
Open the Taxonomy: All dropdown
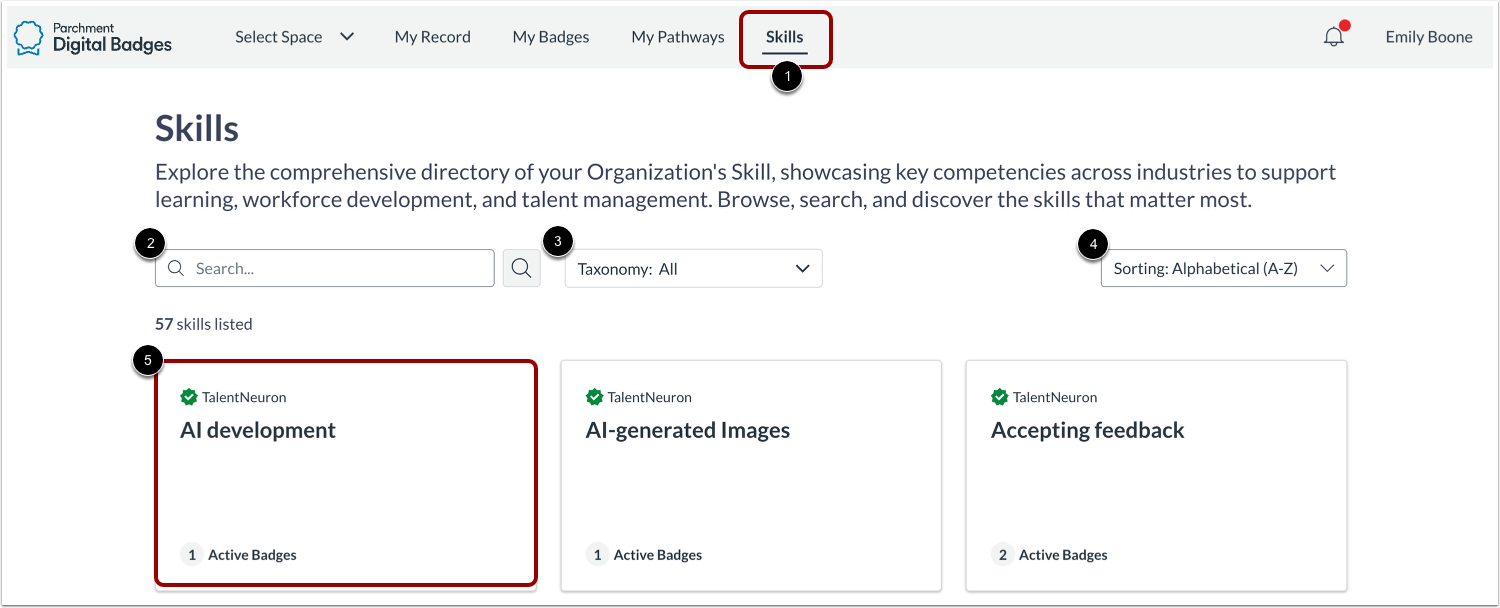pyautogui.click(x=693, y=269)
